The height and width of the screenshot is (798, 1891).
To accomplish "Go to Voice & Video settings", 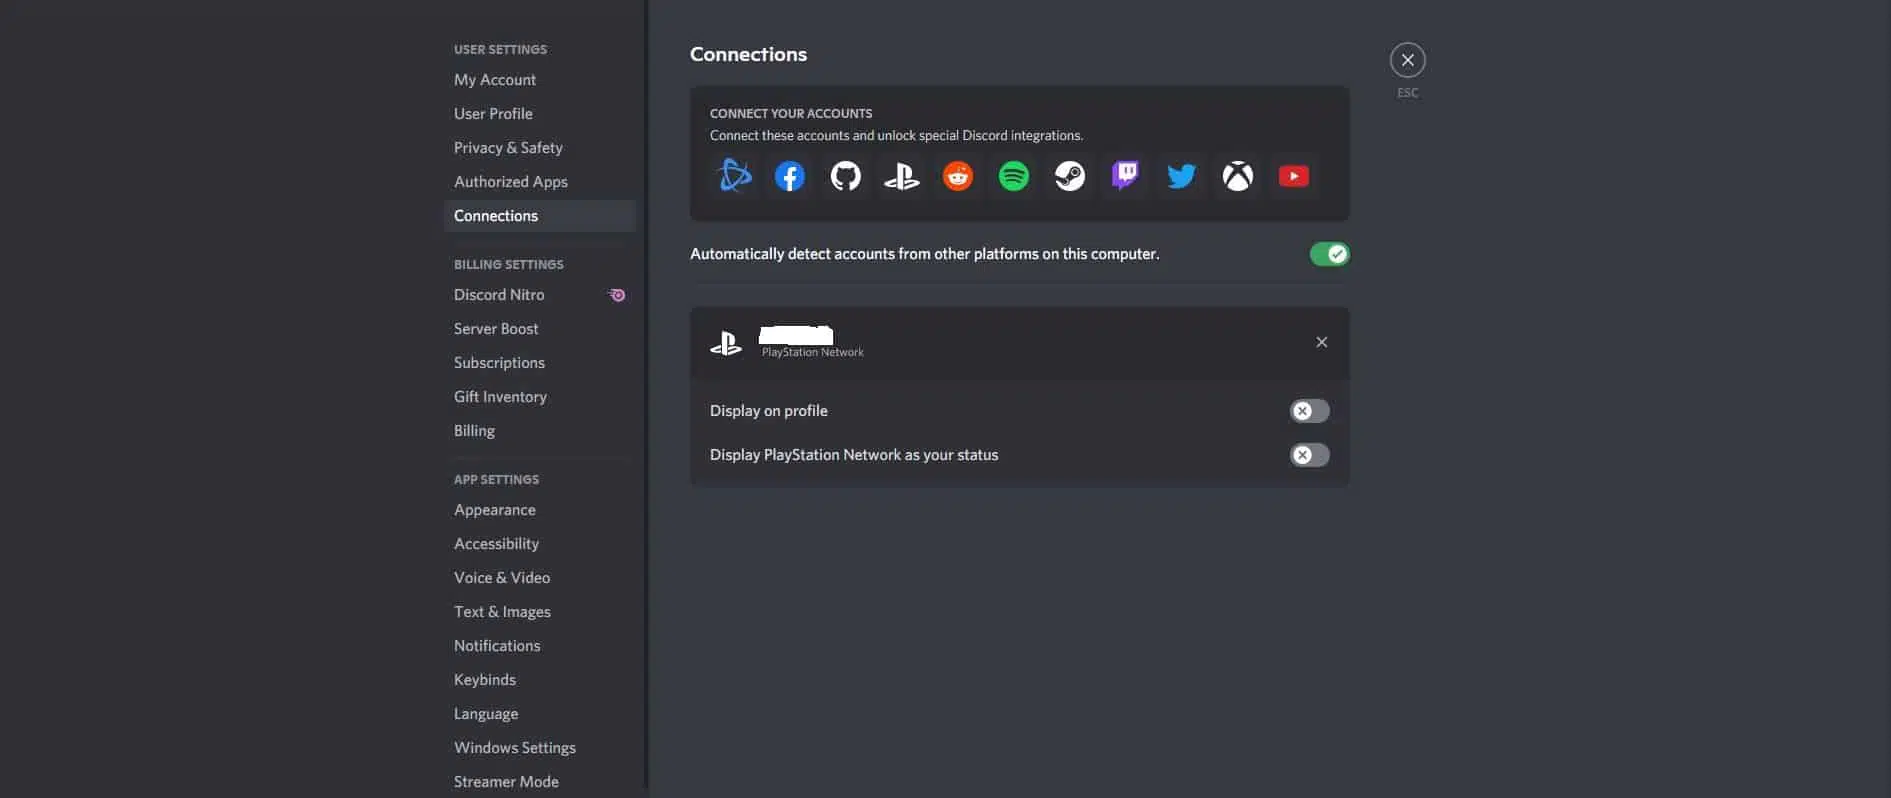I will [x=540, y=578].
